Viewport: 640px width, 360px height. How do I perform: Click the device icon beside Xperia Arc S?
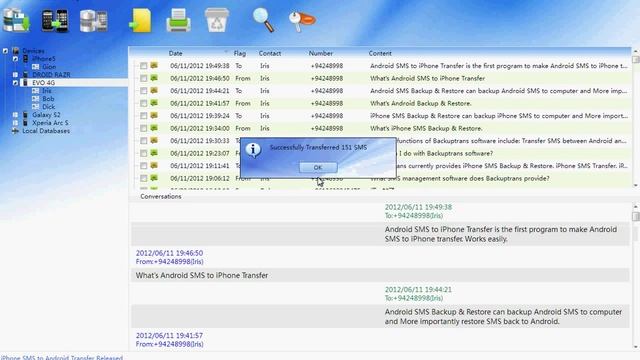click(26, 123)
